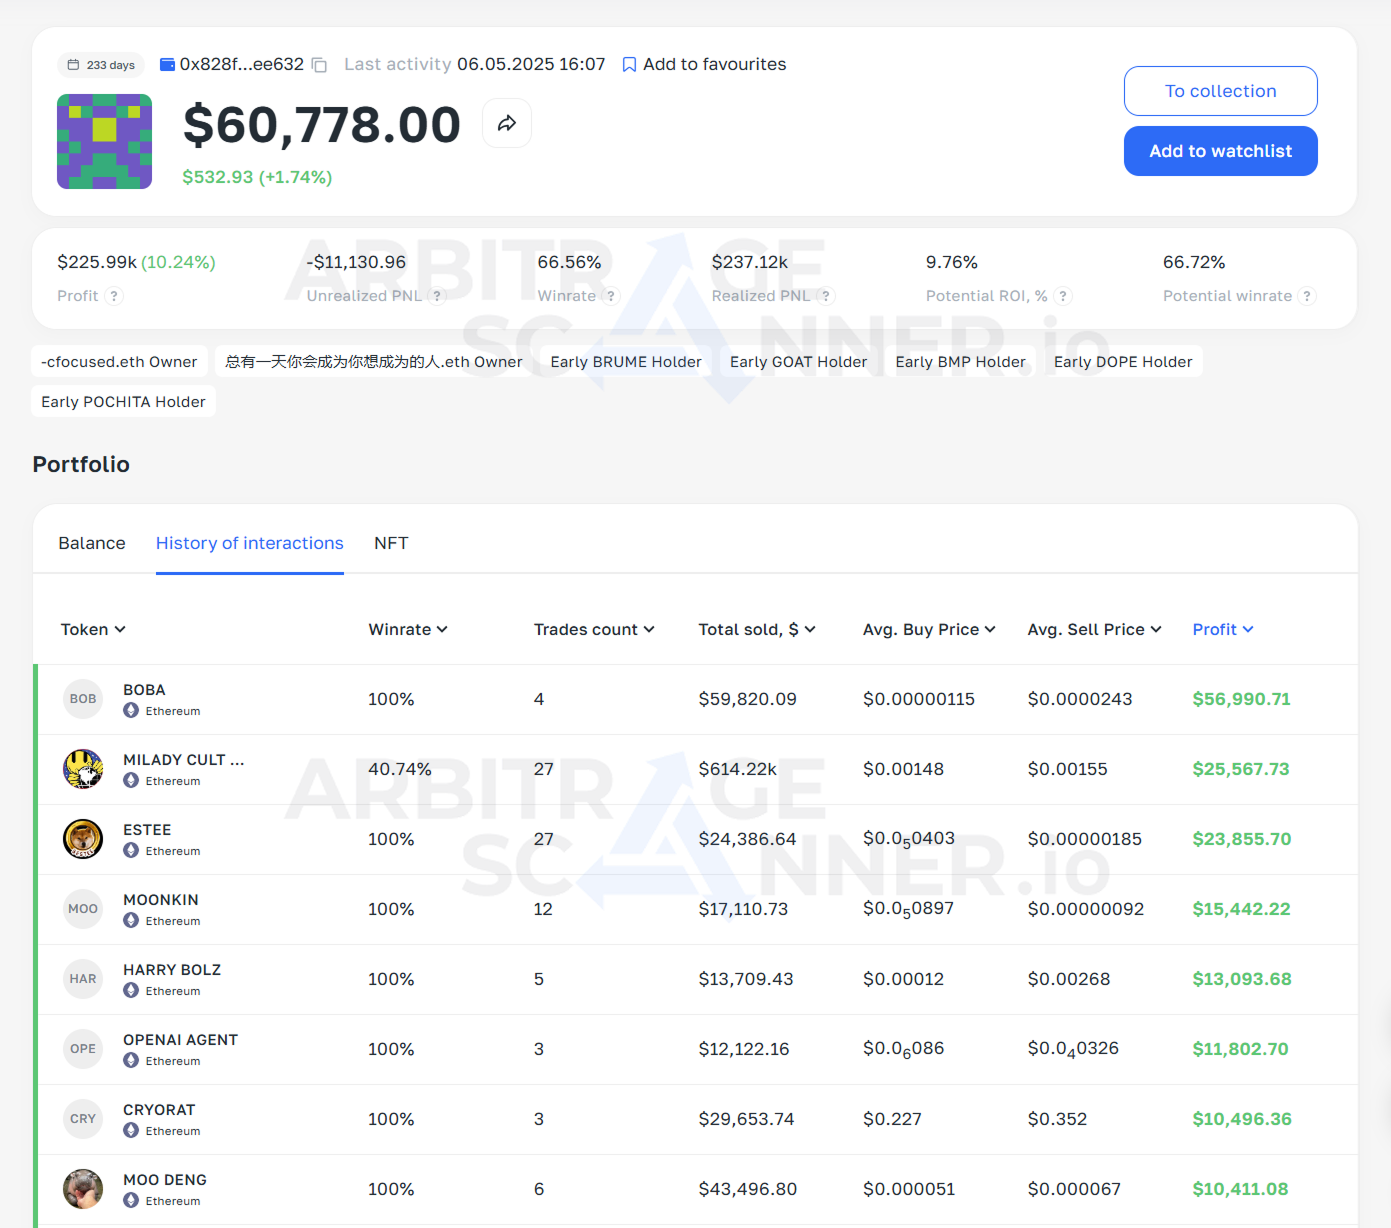Image resolution: width=1391 pixels, height=1228 pixels.
Task: Click the MOO DENG token name
Action: point(165,1180)
